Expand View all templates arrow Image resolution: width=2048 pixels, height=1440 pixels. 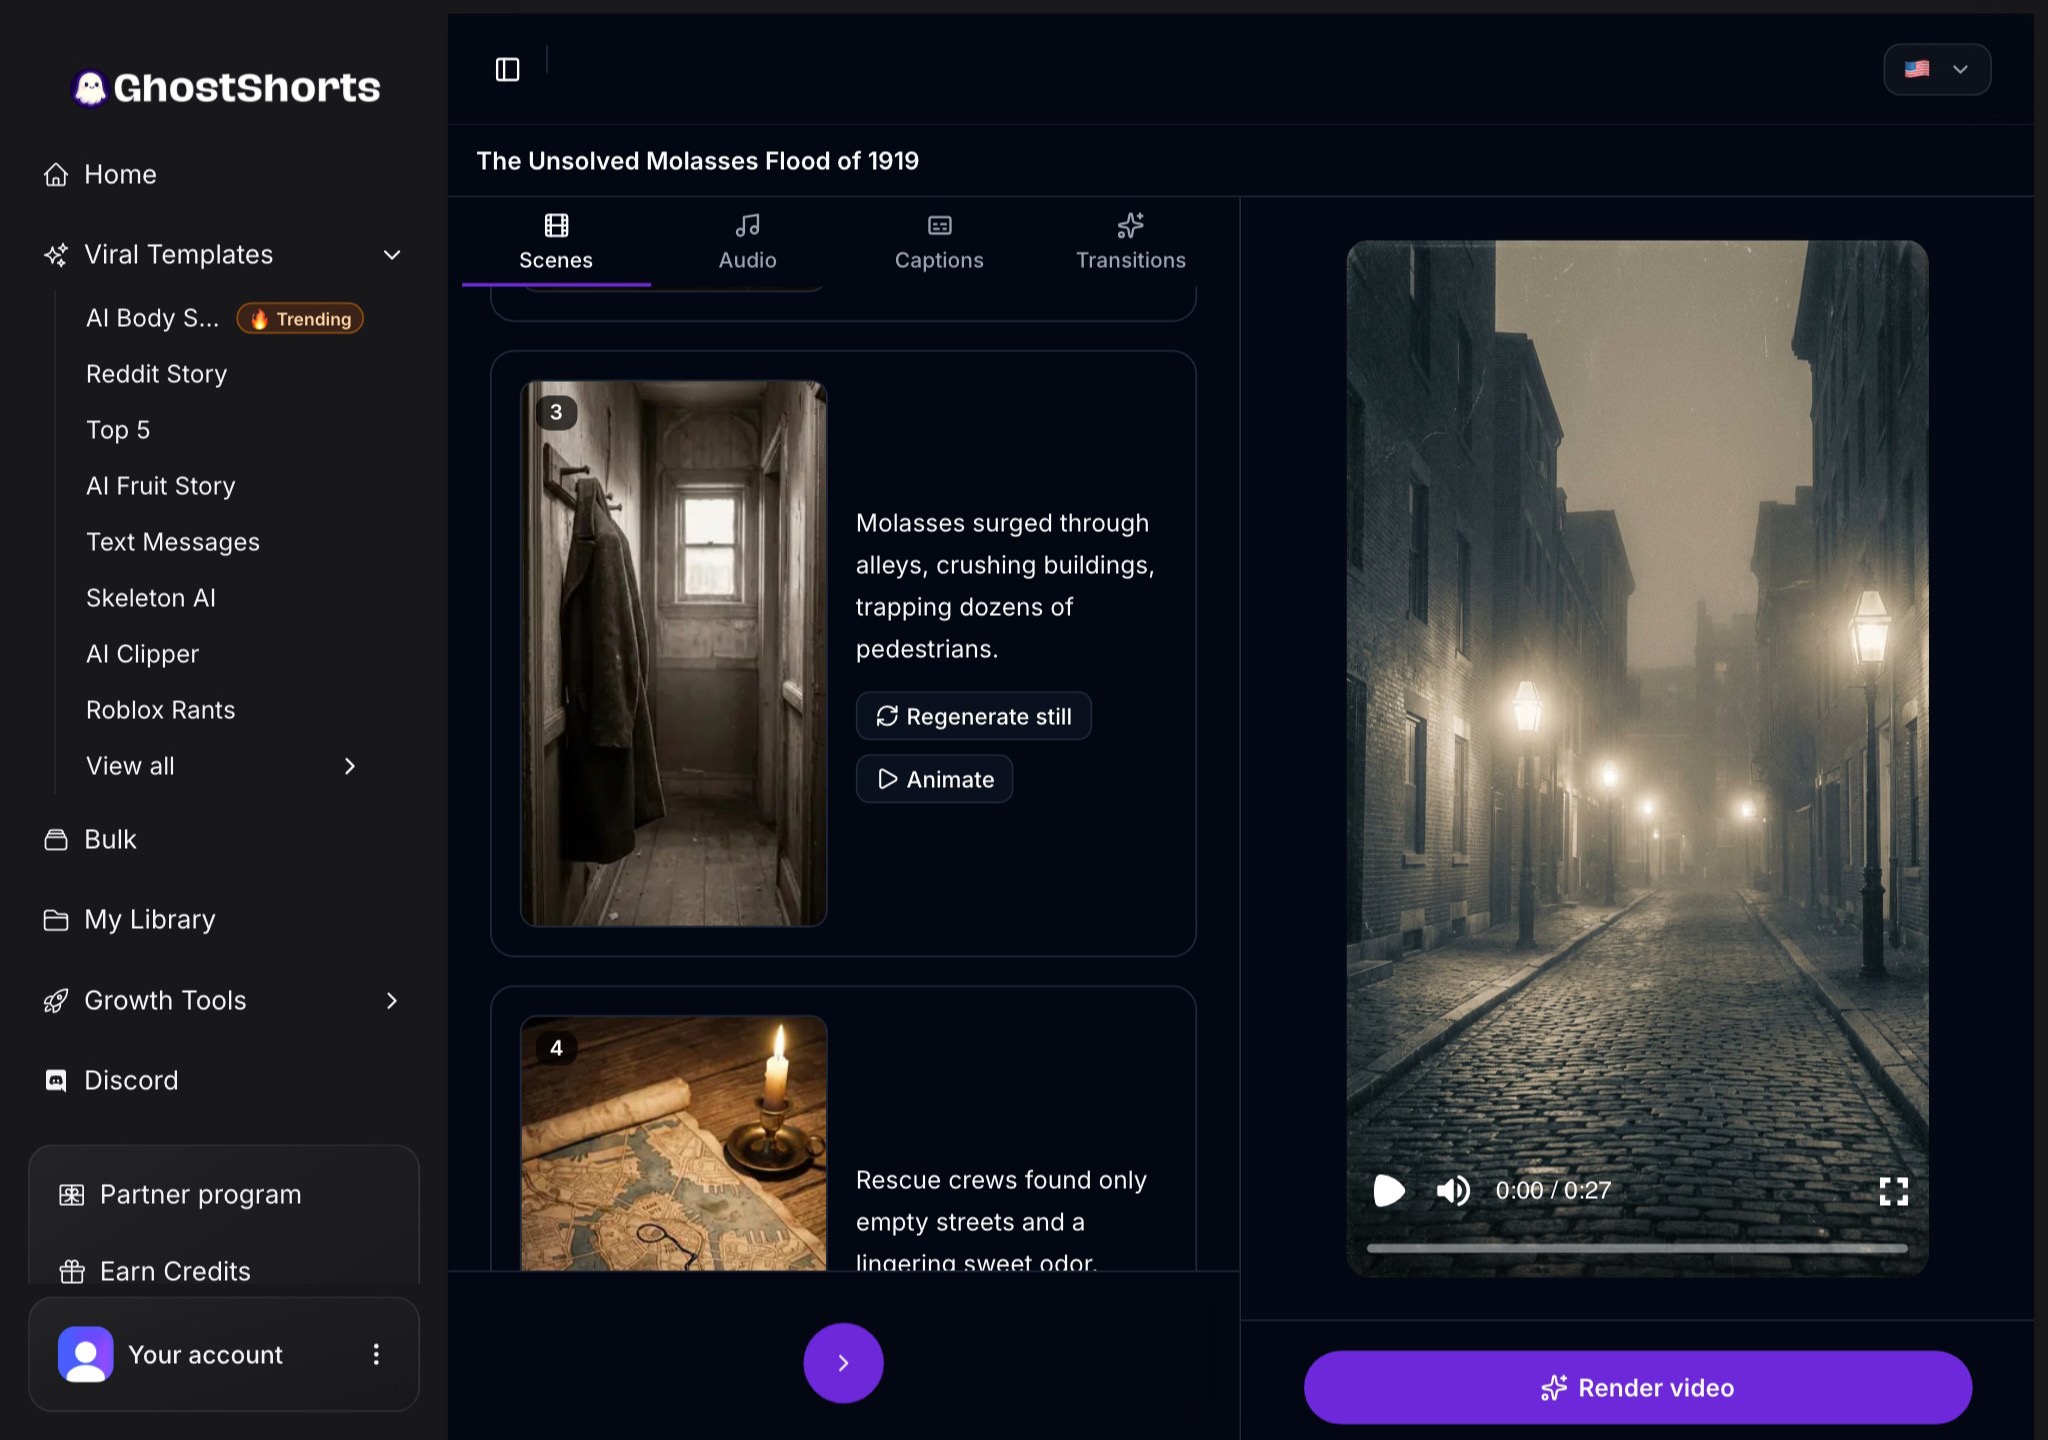(x=350, y=766)
